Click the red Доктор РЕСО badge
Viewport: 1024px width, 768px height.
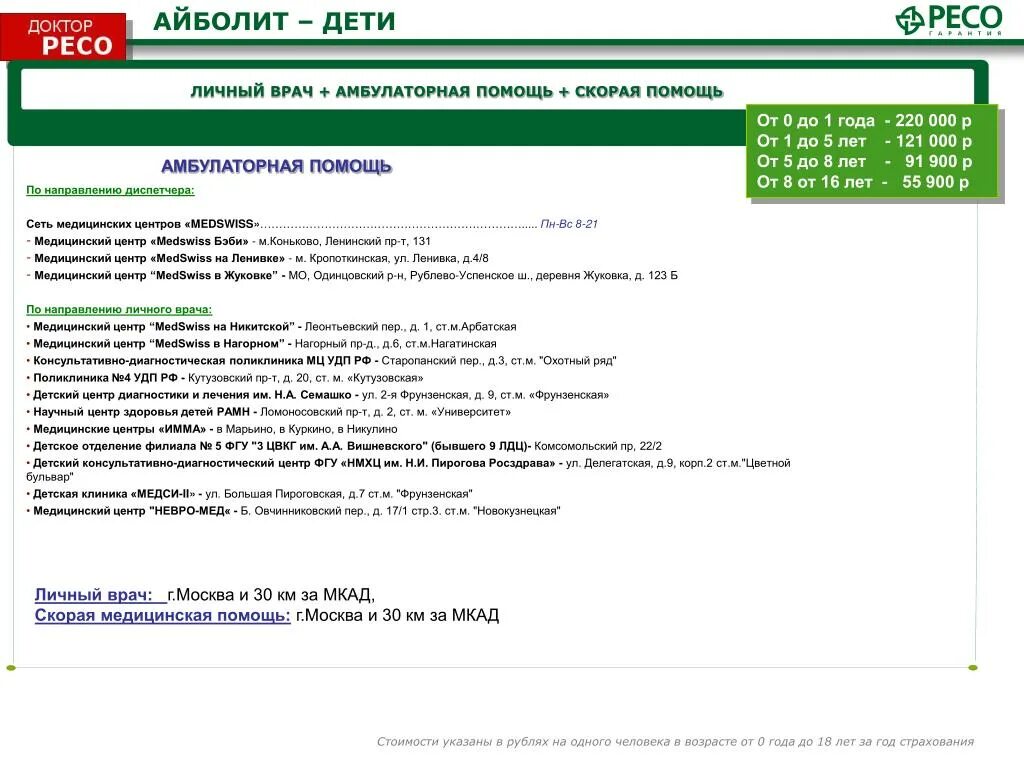(x=63, y=37)
